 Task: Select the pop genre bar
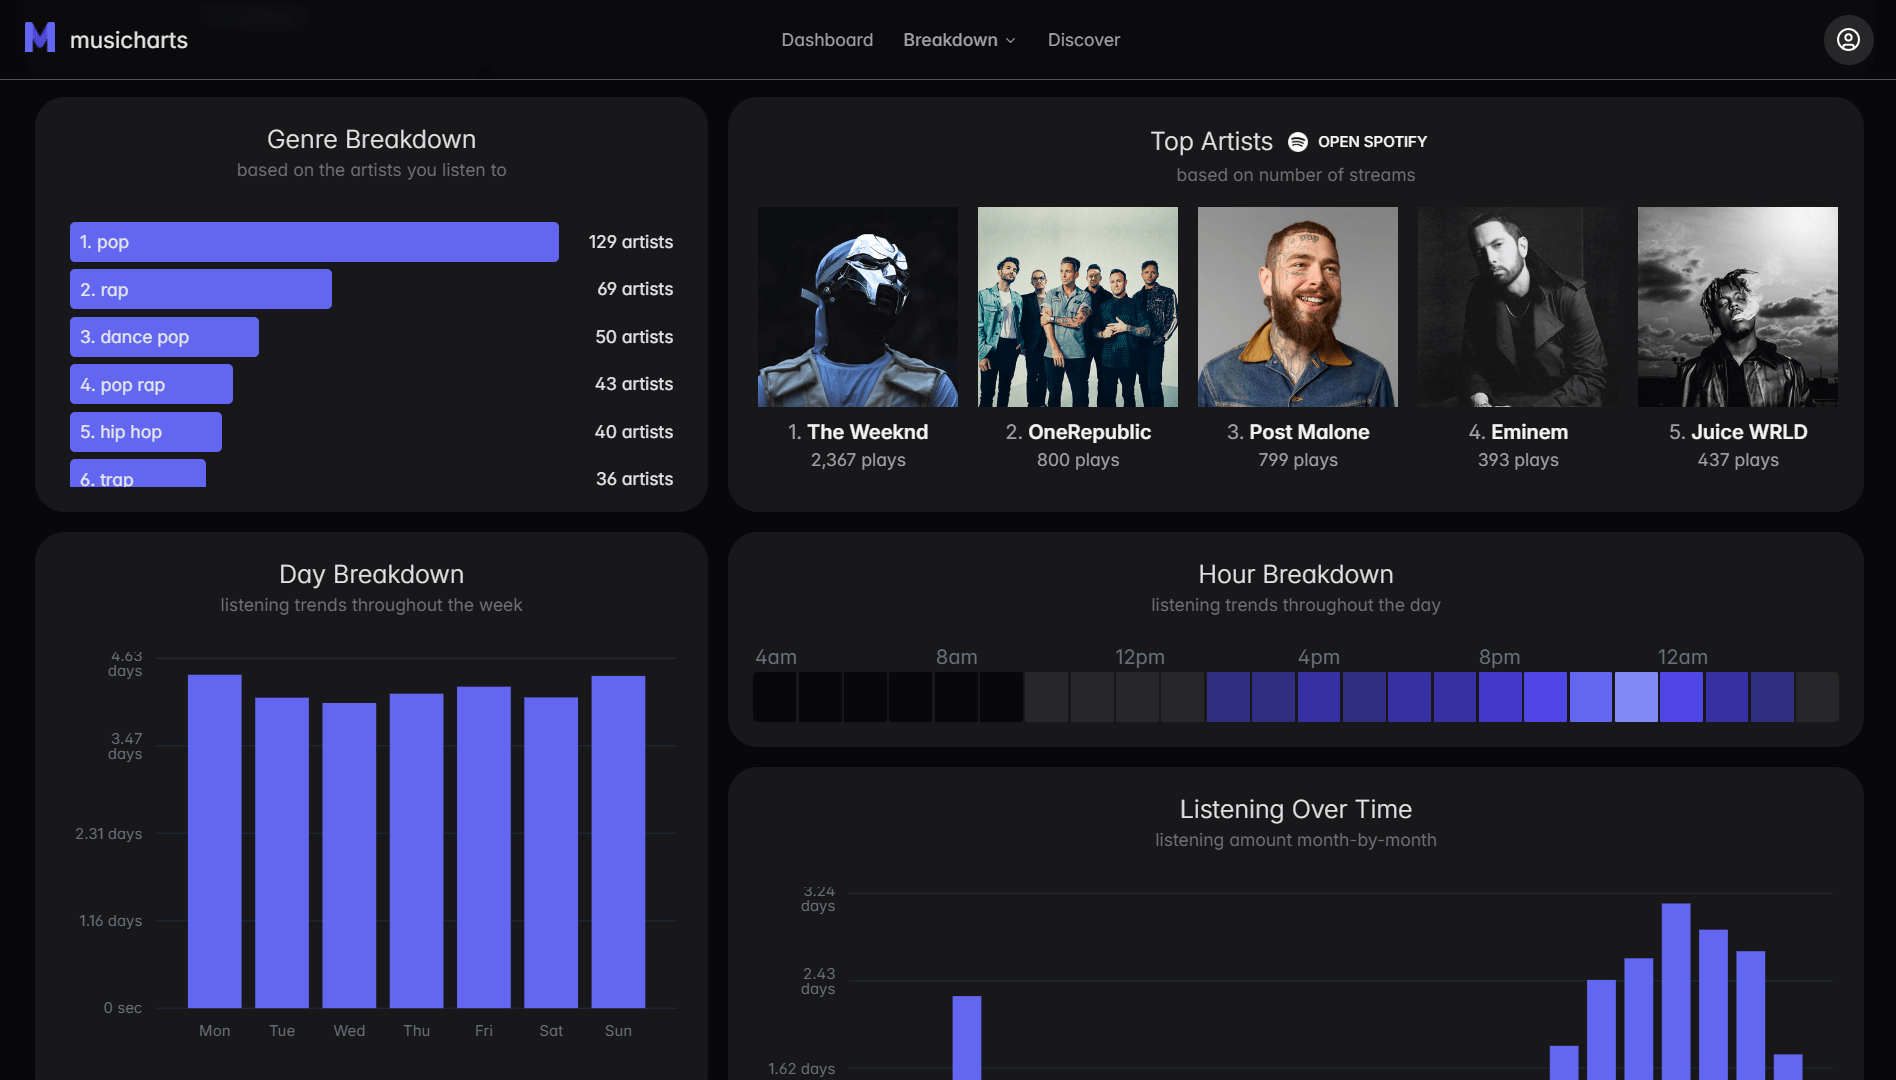tap(314, 242)
